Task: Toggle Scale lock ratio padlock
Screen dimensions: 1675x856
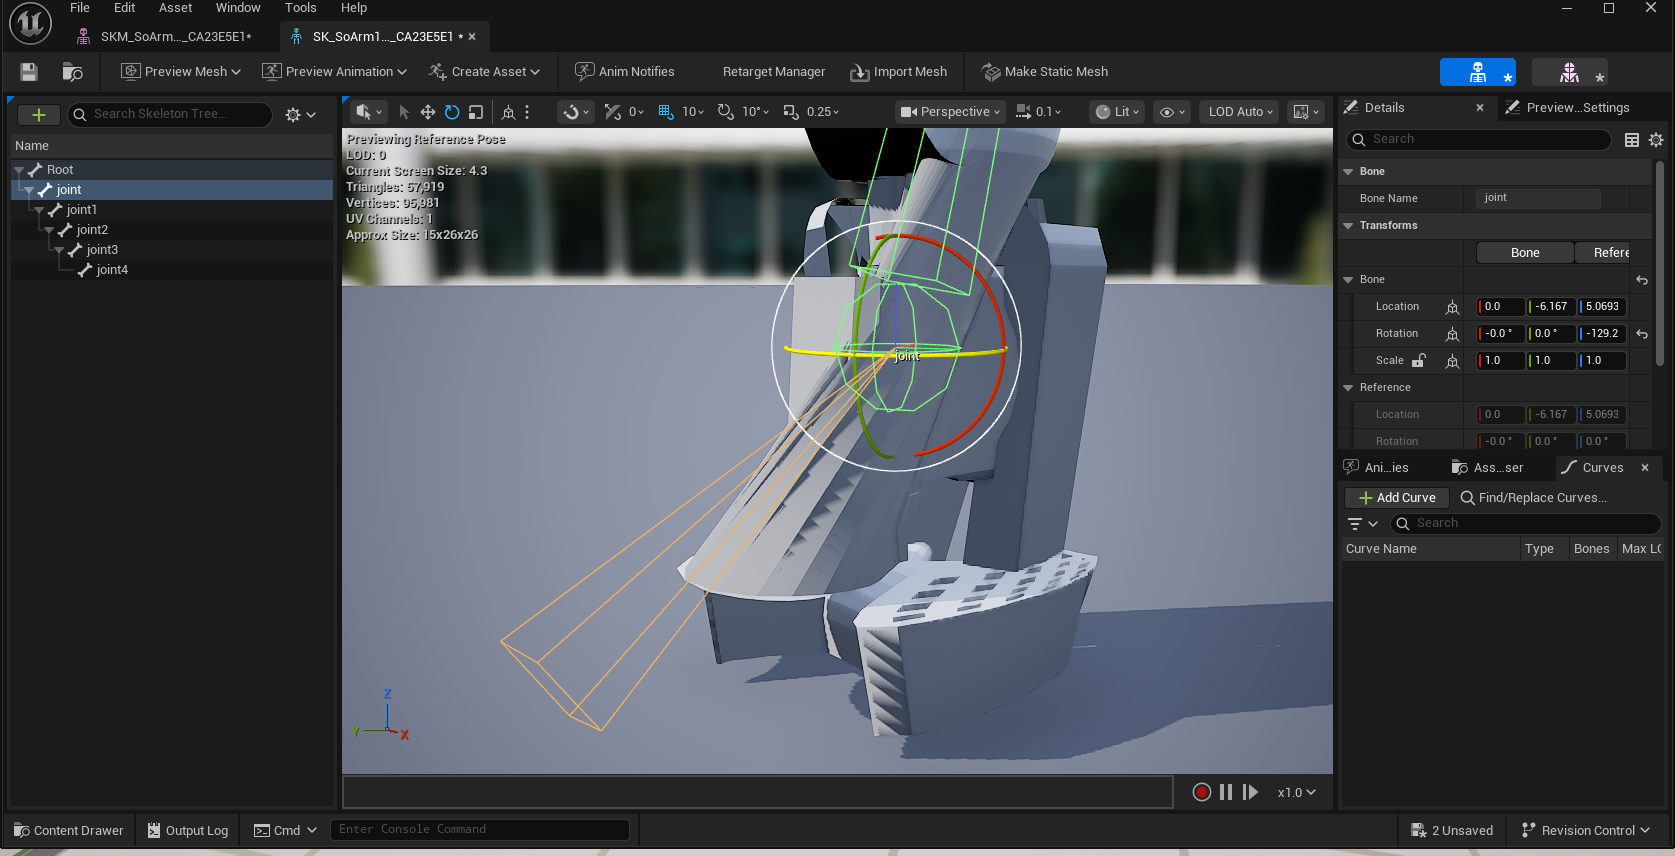Action: [1418, 361]
